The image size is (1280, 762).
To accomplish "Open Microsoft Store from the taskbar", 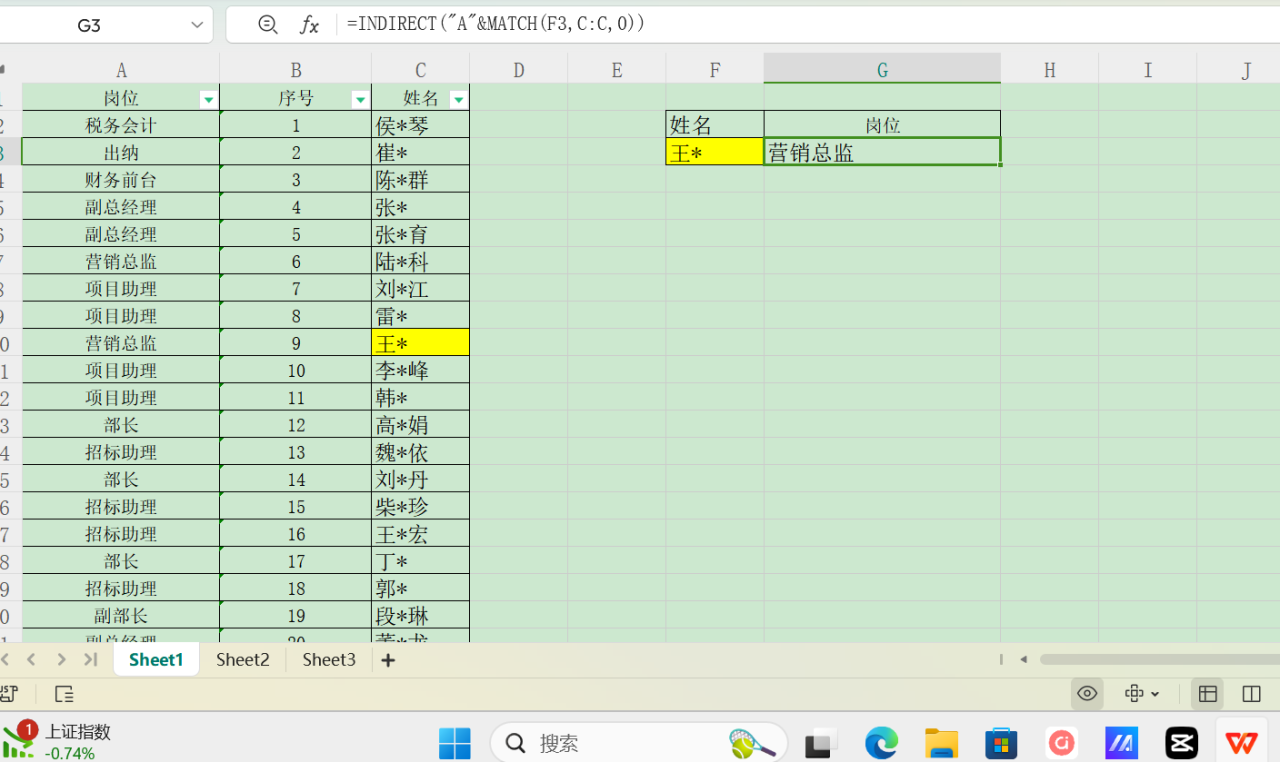I will click(1001, 743).
